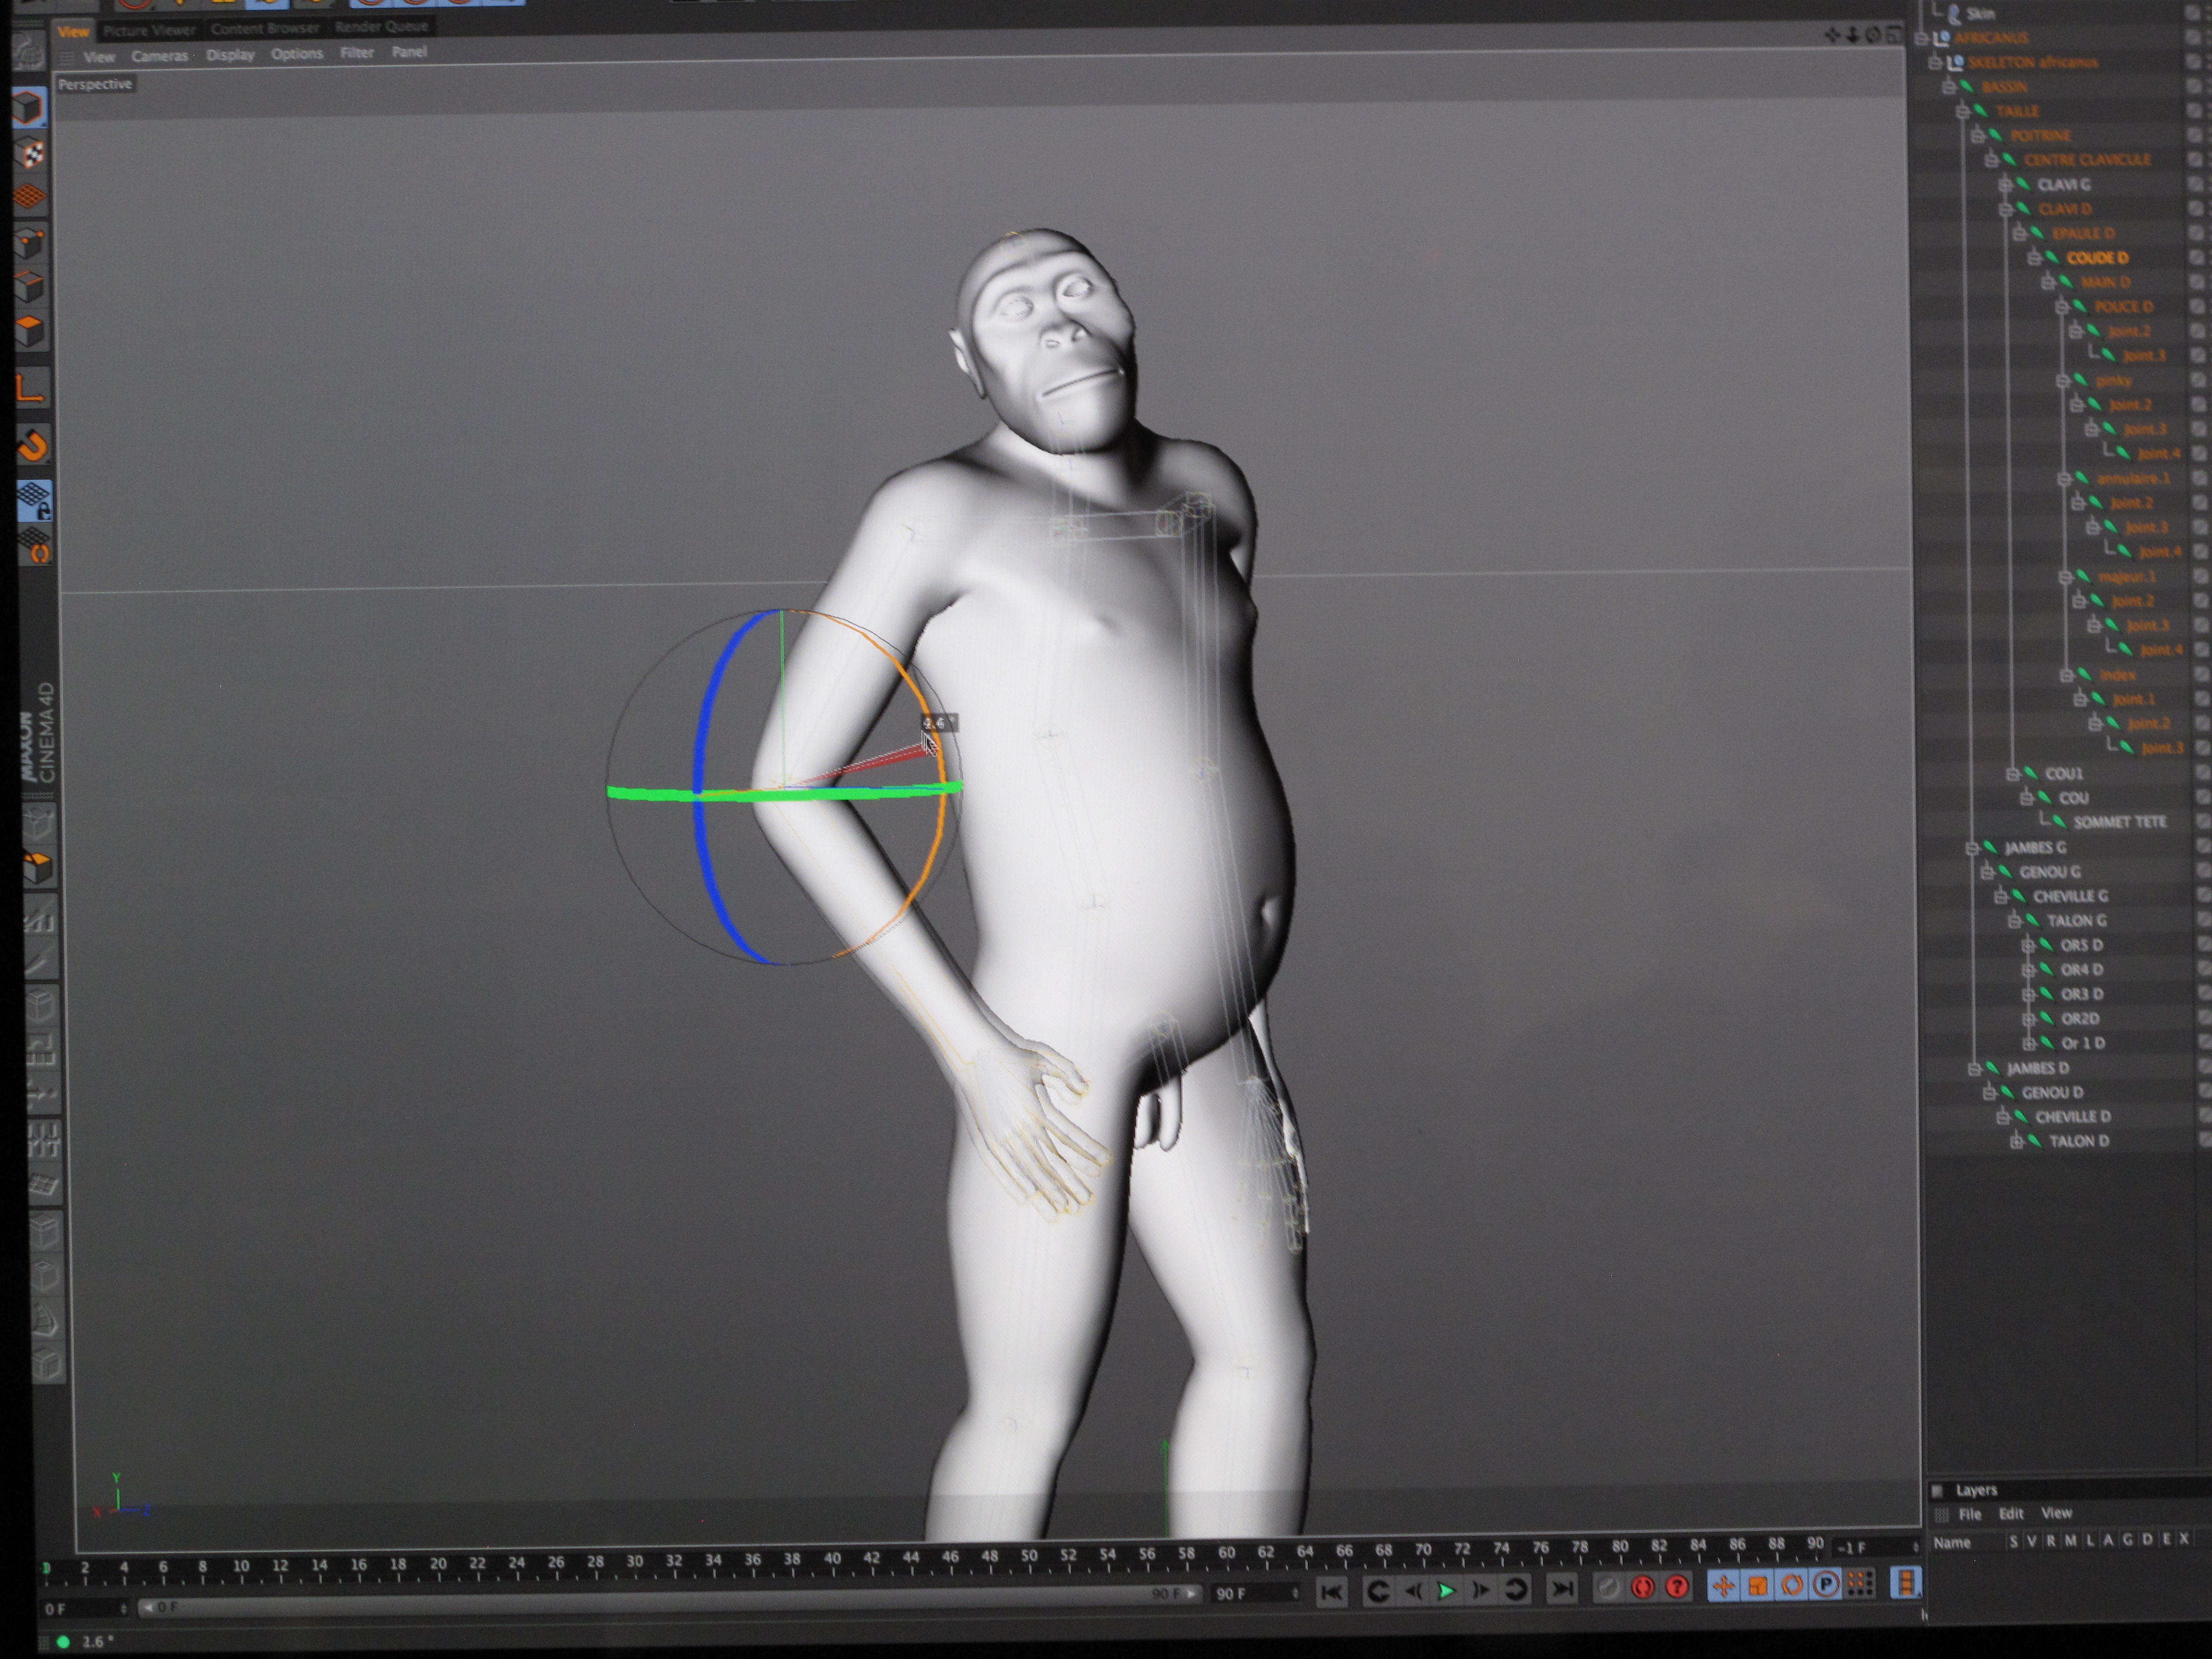Click the Axis mode L-shaped icon
This screenshot has width=2212, height=1659.
coord(30,386)
